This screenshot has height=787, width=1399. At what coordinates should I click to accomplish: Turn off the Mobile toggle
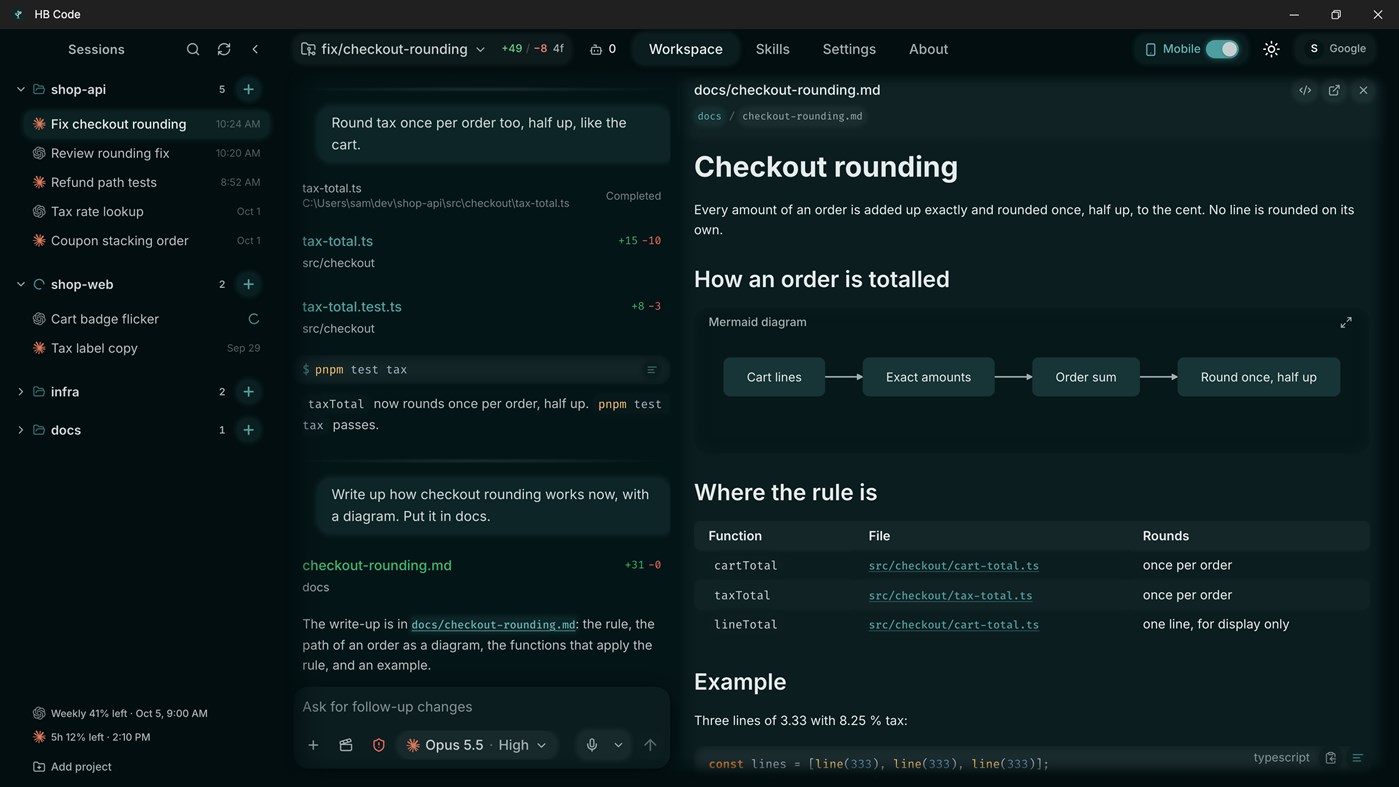point(1222,49)
